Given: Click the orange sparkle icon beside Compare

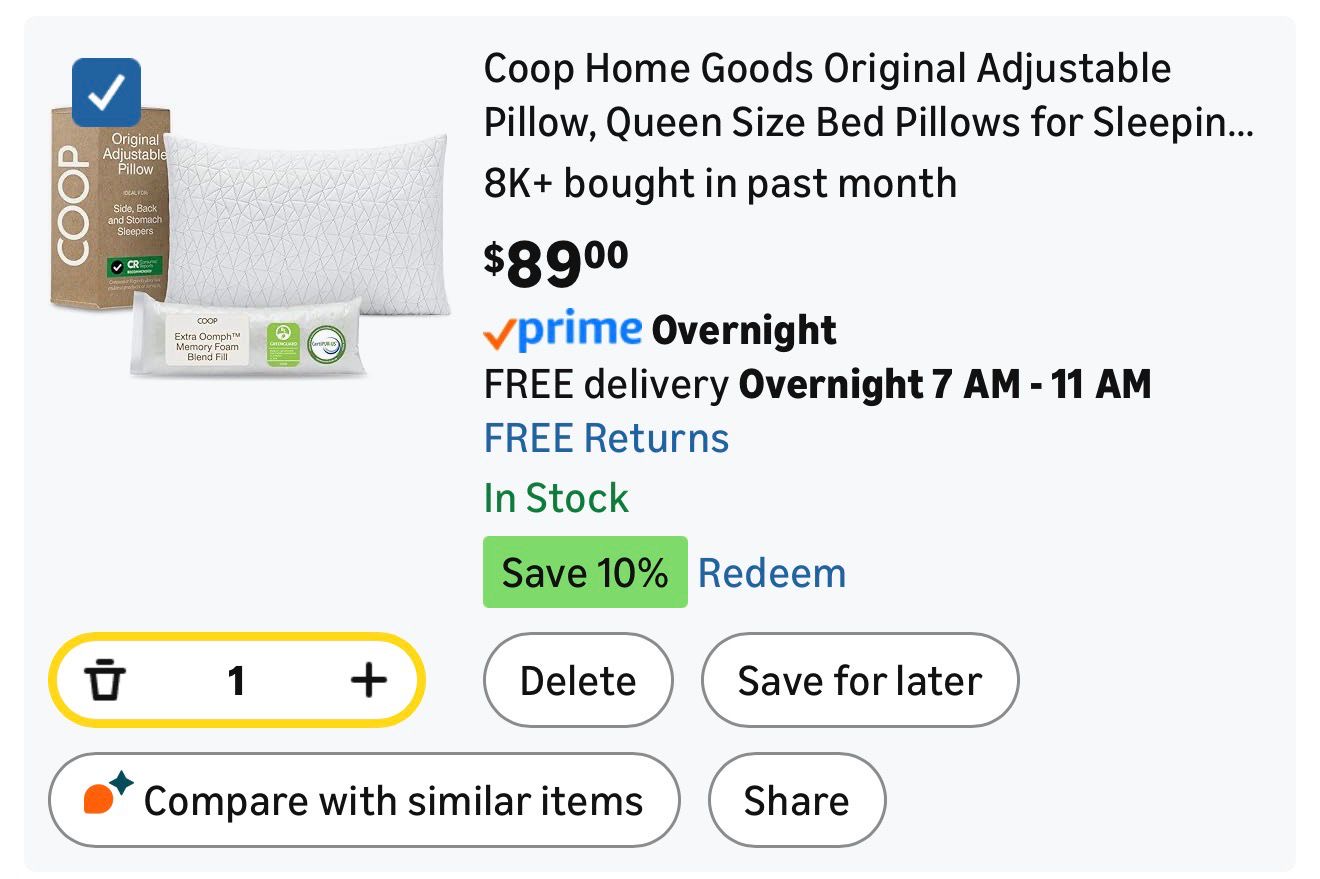Looking at the screenshot, I should 107,797.
